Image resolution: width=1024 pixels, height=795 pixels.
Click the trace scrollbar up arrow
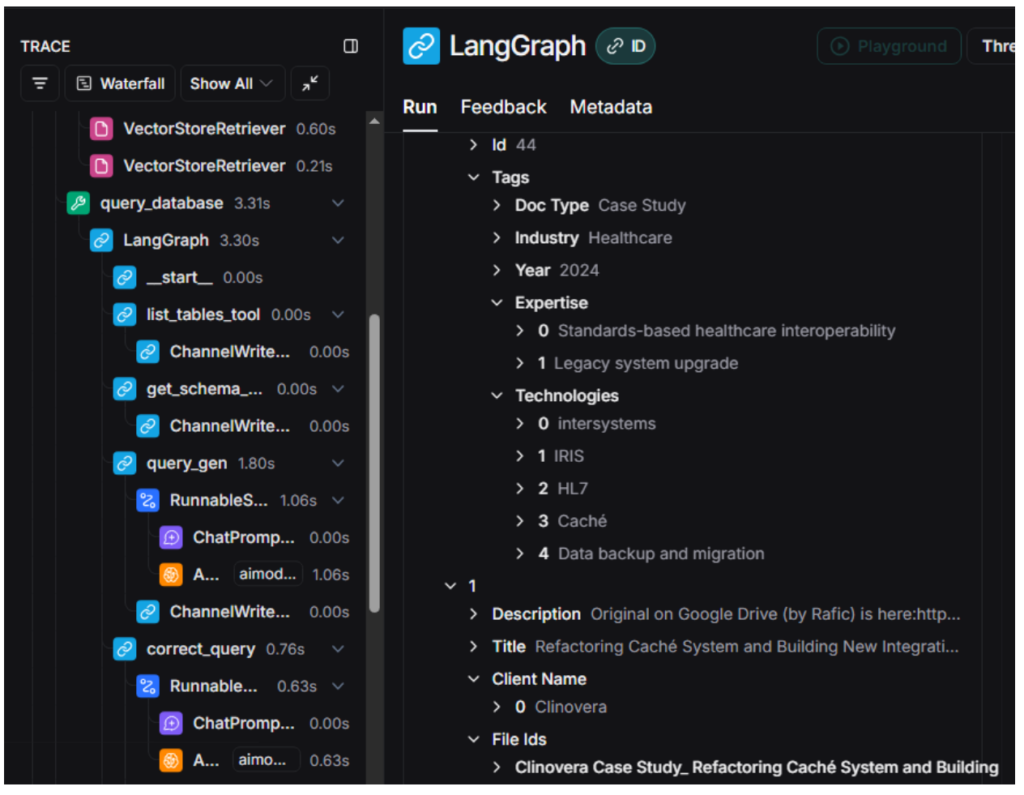click(x=374, y=122)
